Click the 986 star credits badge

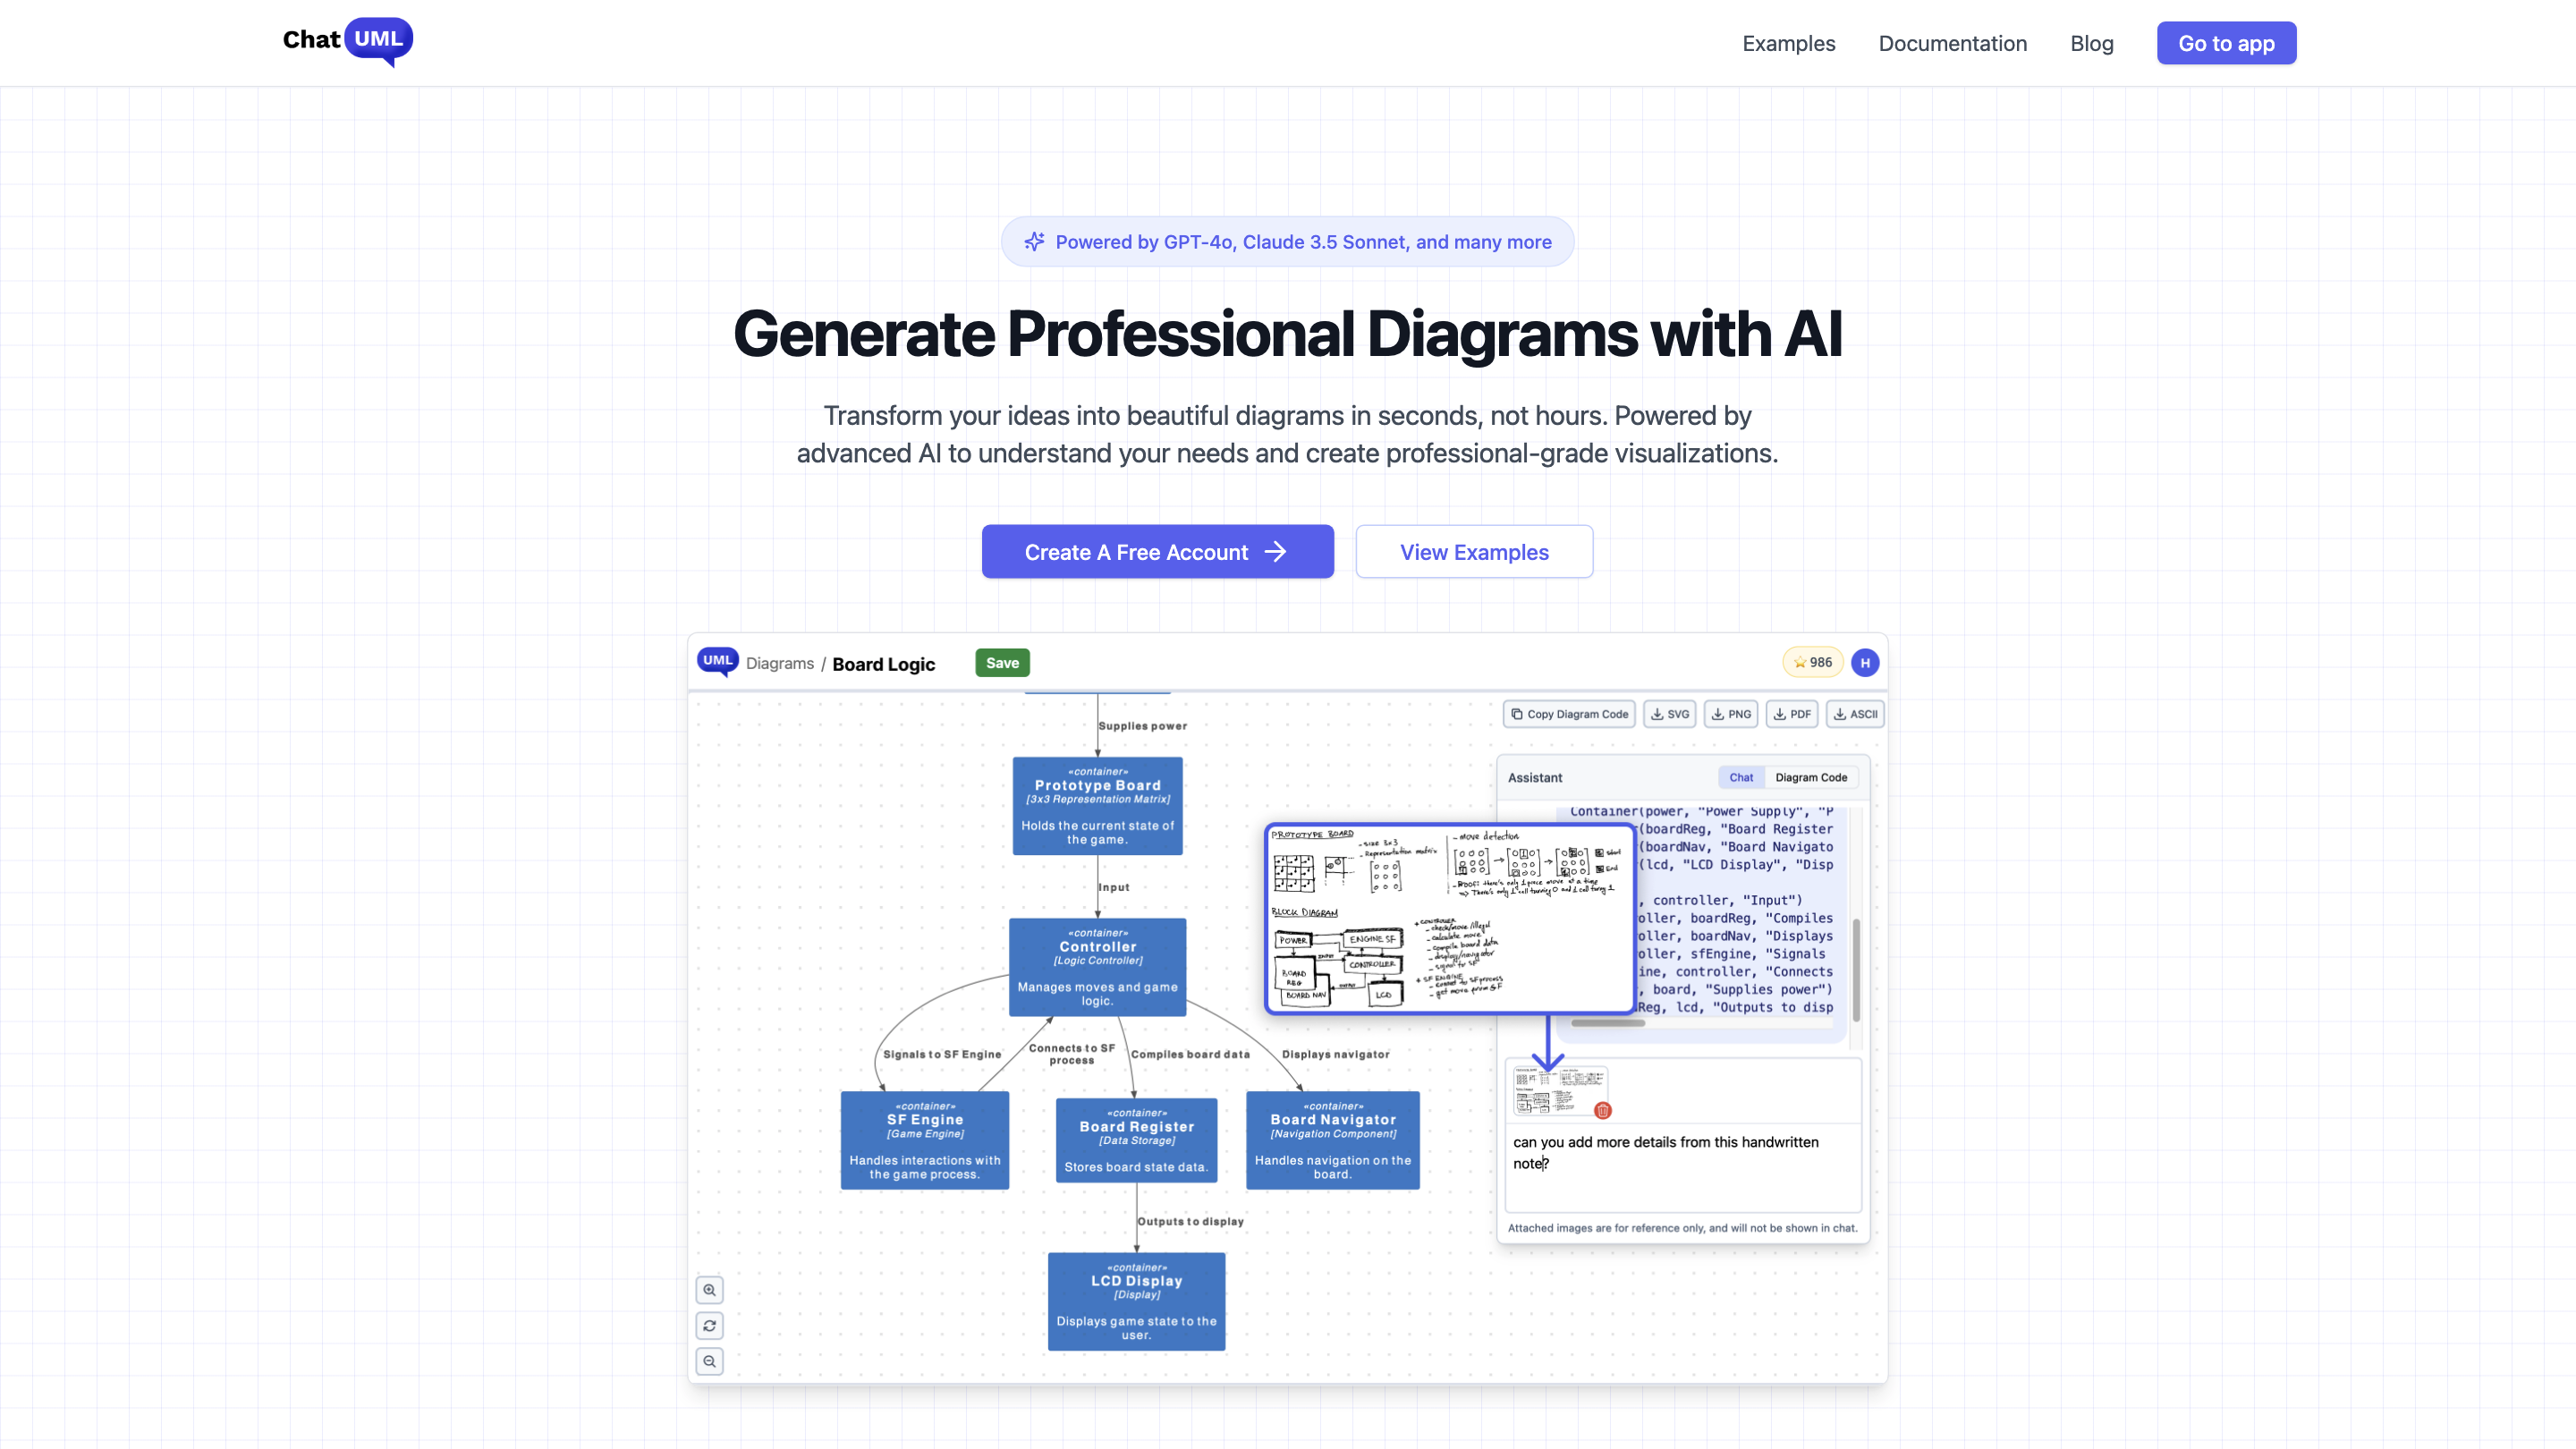[1812, 662]
